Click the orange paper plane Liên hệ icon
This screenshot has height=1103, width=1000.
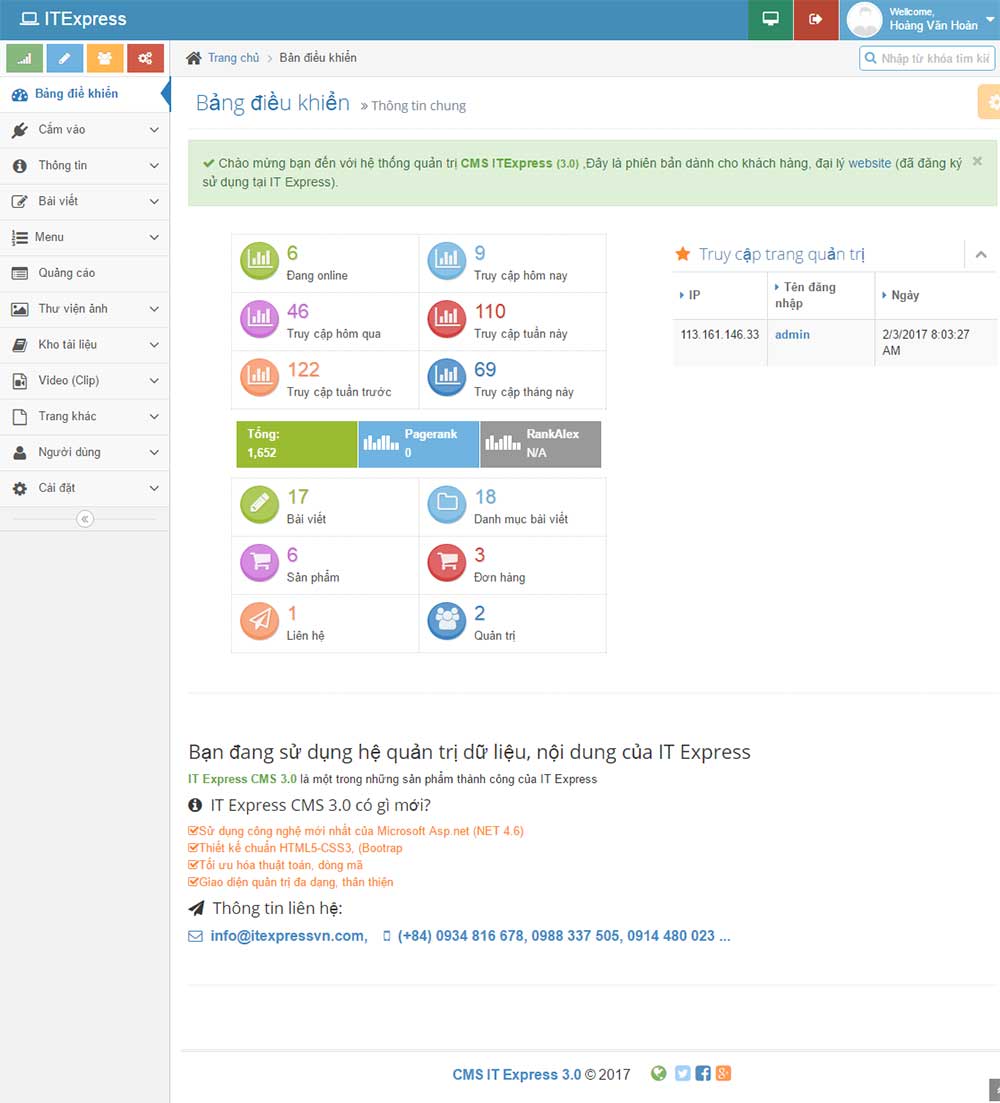259,621
